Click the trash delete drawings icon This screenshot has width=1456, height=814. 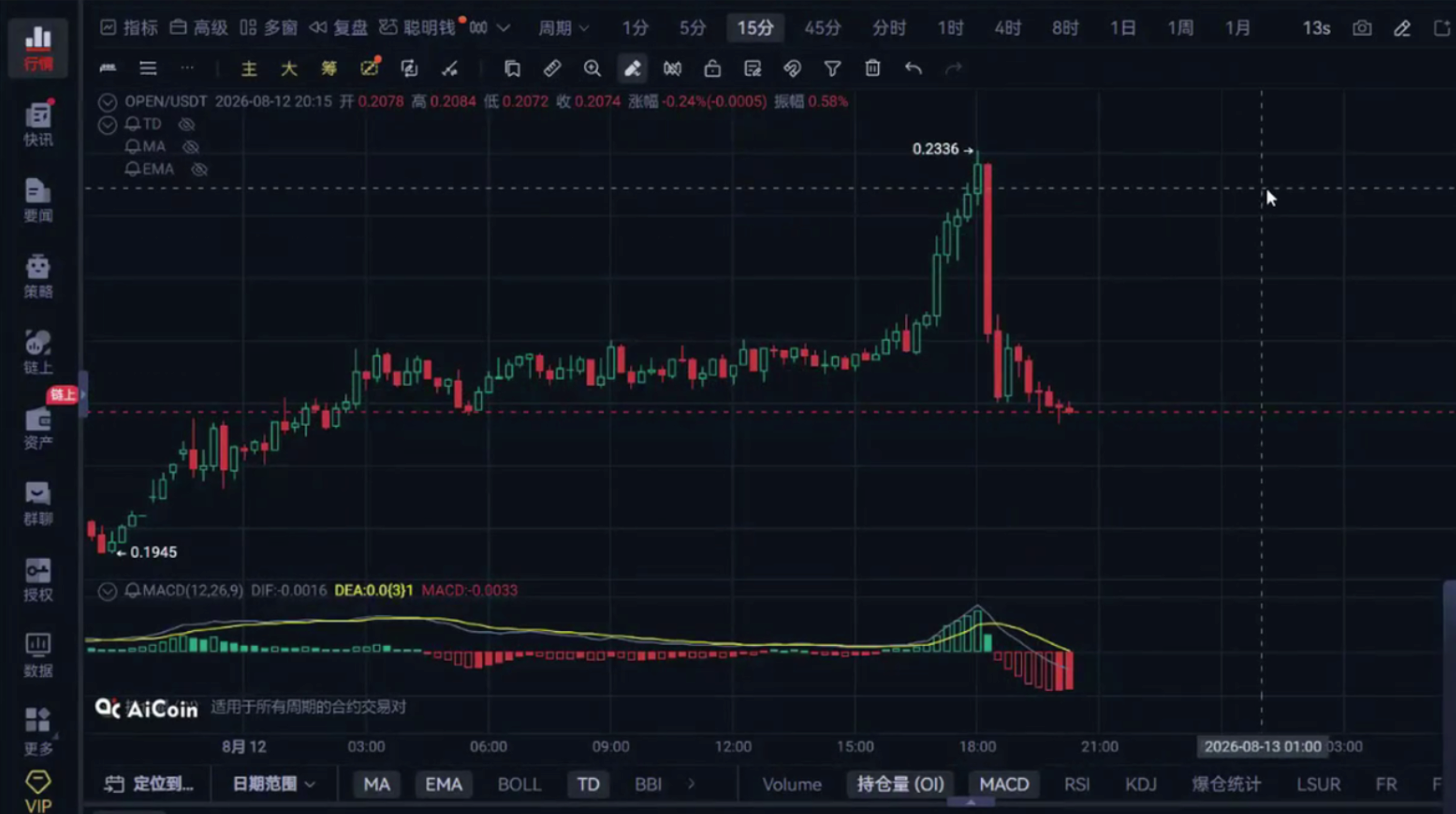coord(872,68)
